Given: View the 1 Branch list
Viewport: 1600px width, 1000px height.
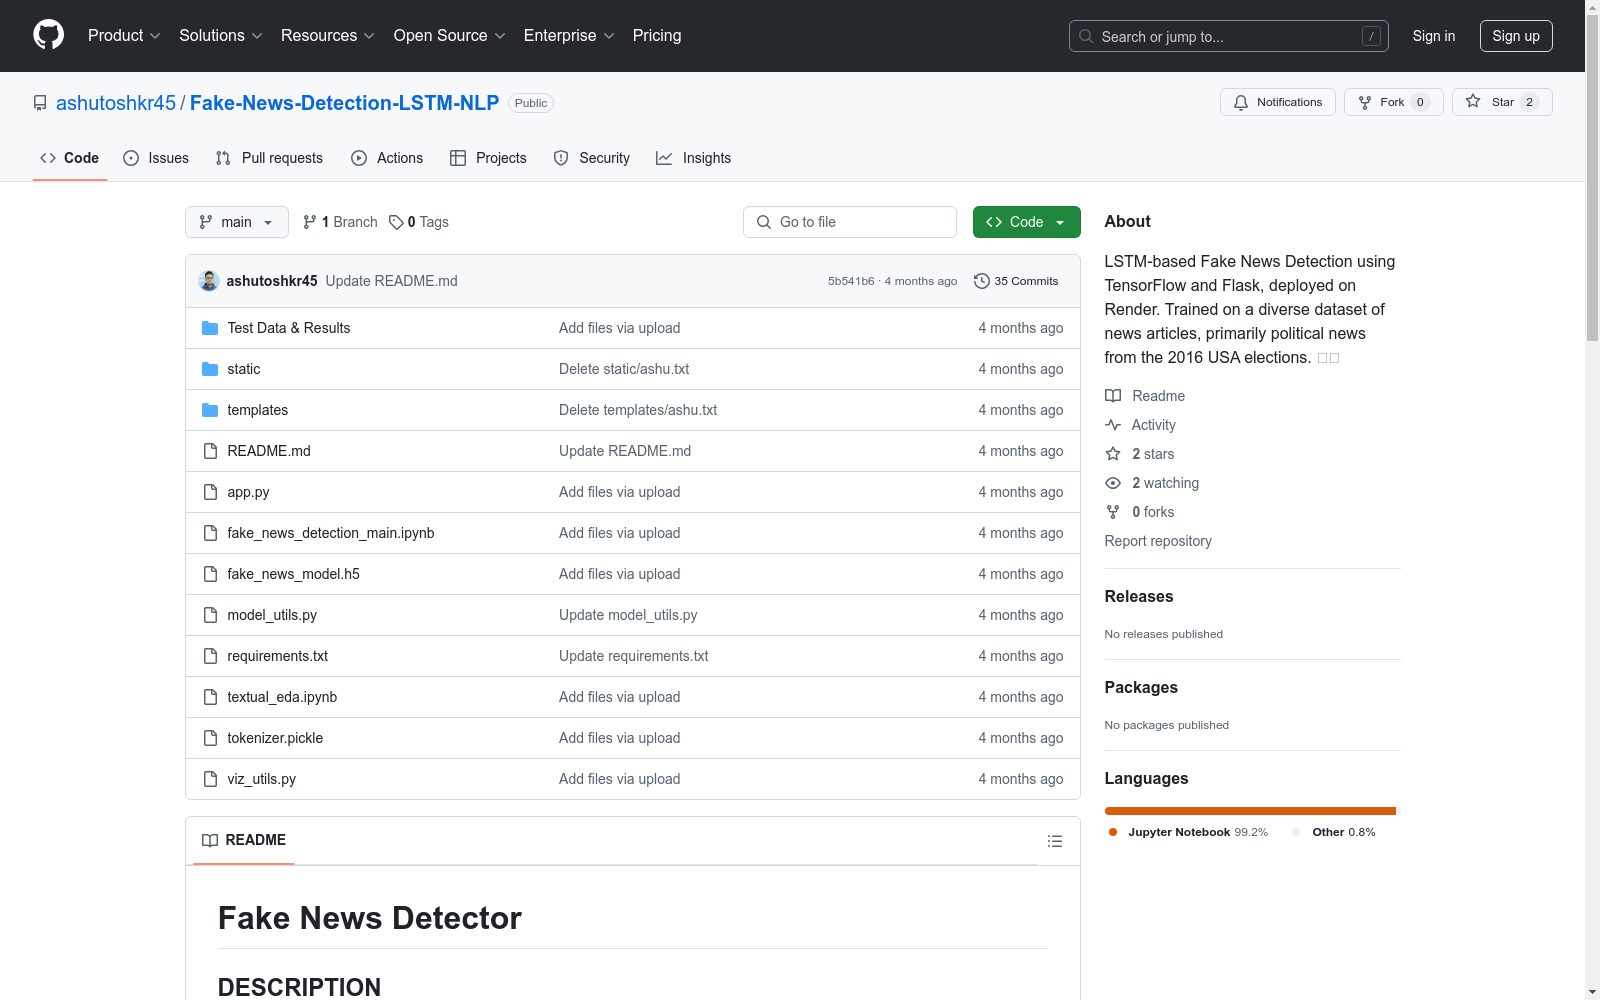Looking at the screenshot, I should [x=340, y=222].
